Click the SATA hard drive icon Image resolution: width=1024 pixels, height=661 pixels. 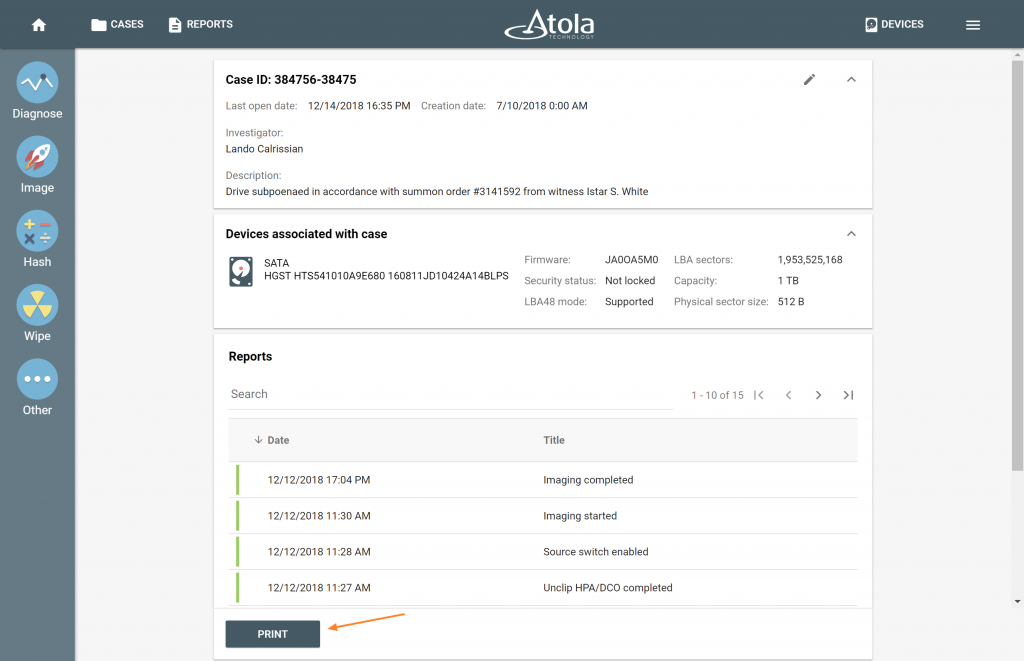241,271
